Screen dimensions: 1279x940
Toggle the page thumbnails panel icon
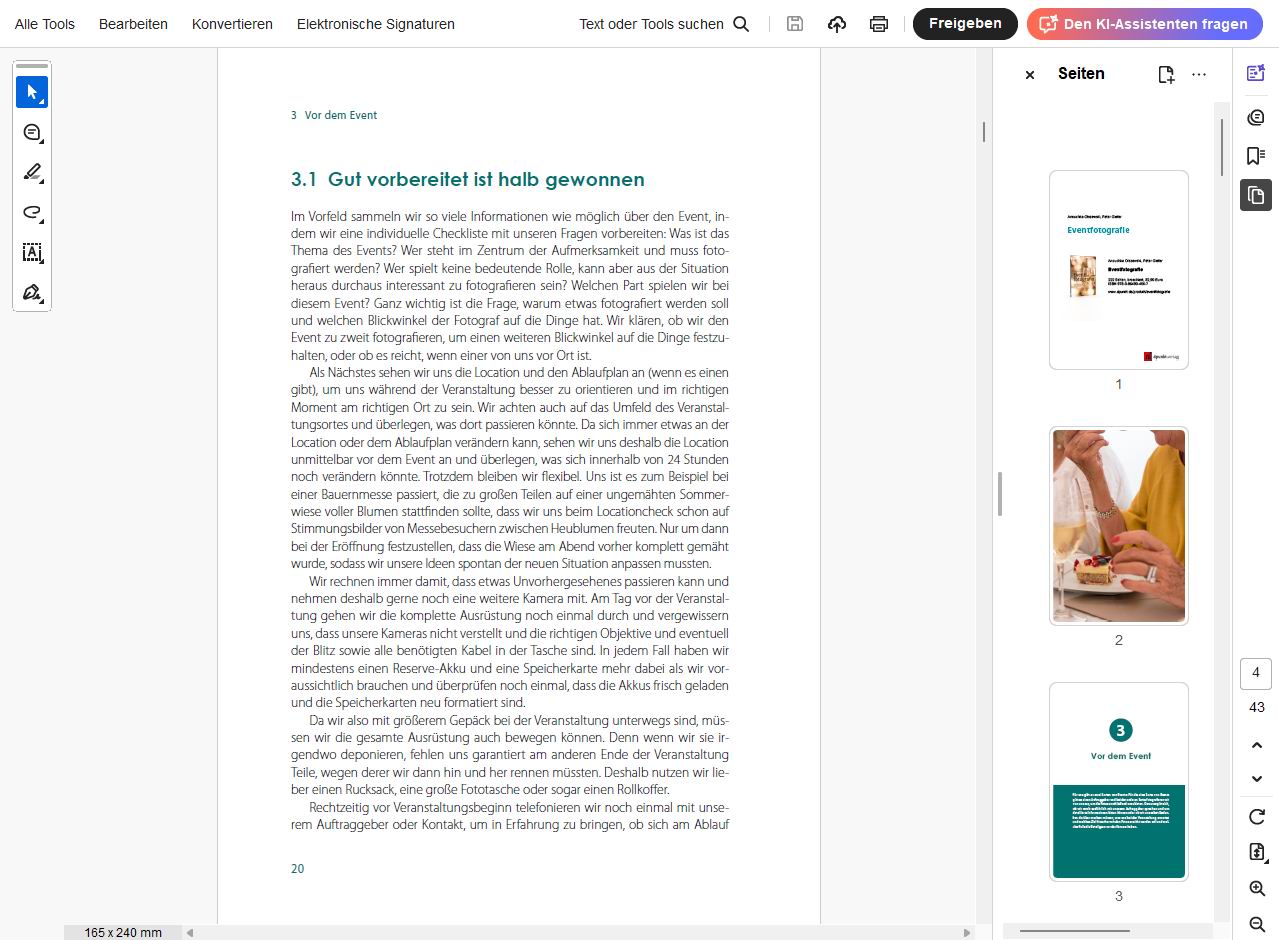1256,195
